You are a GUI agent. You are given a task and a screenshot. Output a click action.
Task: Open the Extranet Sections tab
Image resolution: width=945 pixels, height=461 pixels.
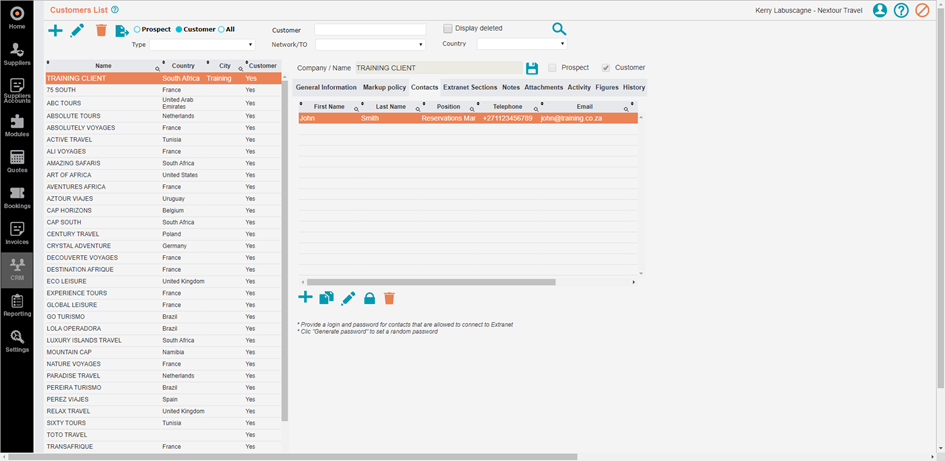pos(470,87)
